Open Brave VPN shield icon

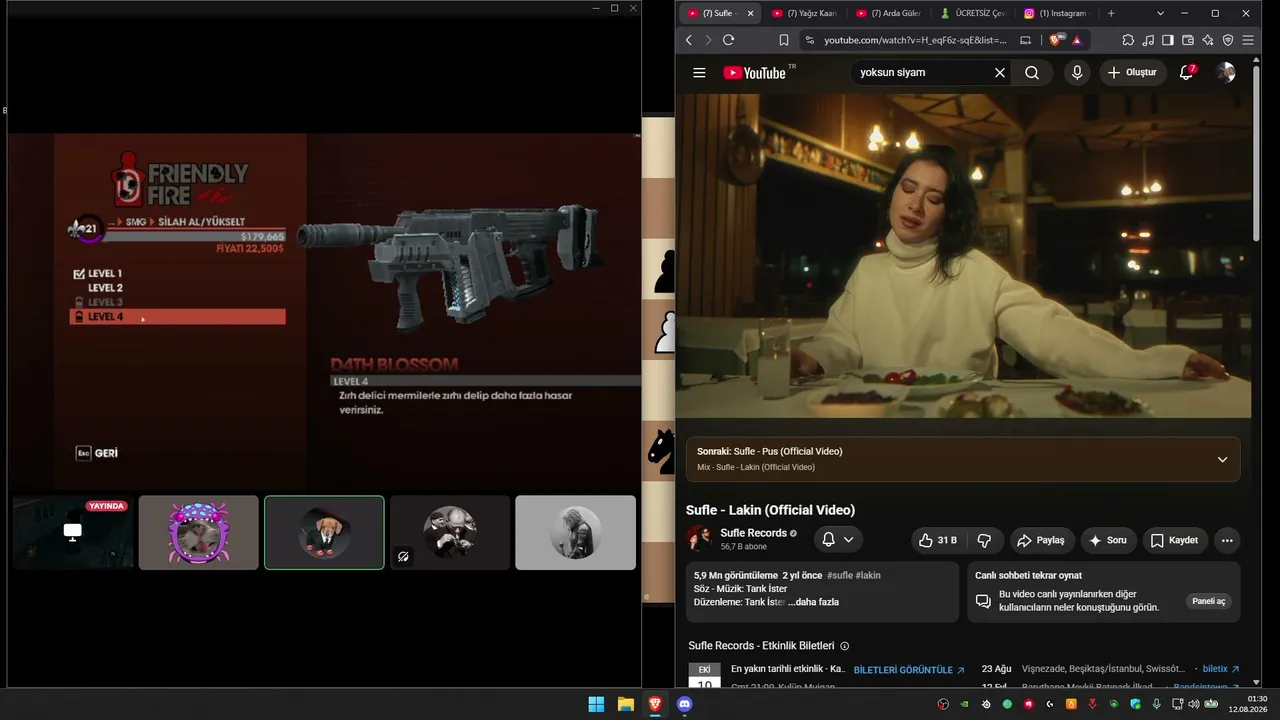click(x=1228, y=40)
